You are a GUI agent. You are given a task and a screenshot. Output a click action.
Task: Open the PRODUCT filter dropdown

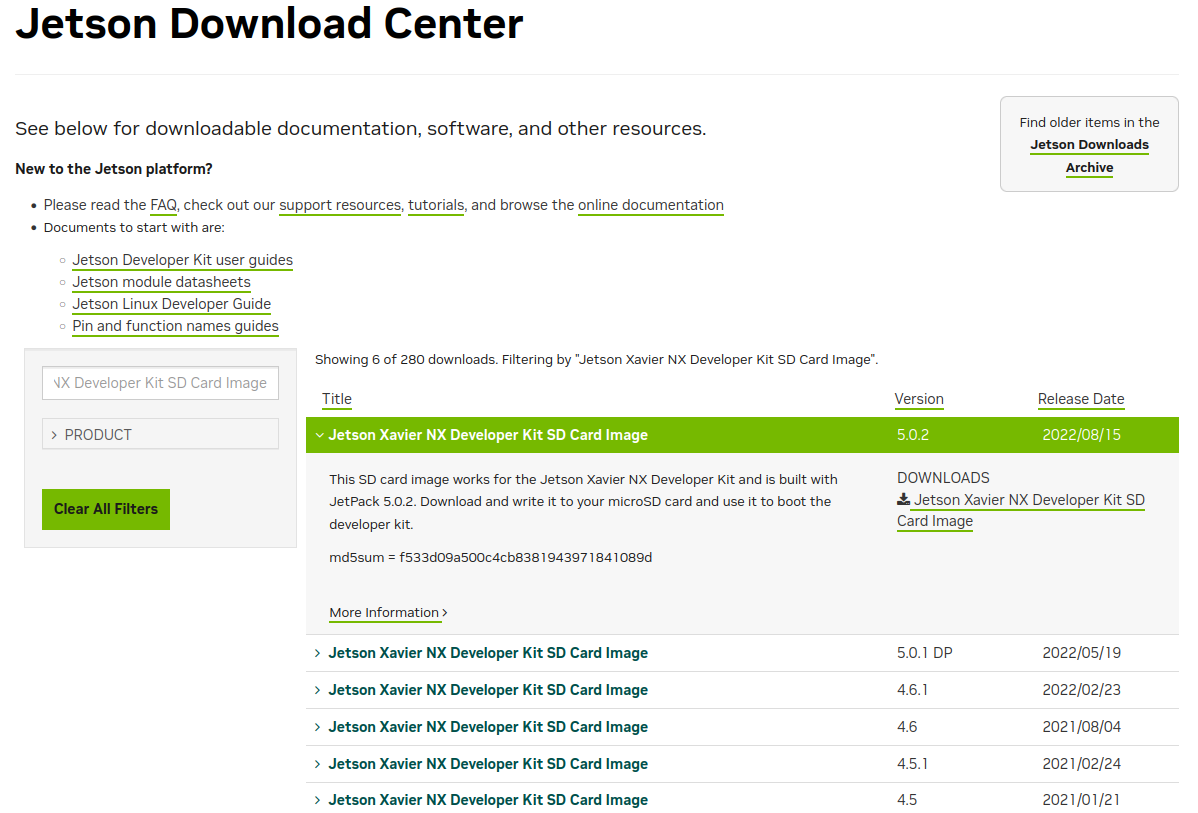(x=160, y=434)
